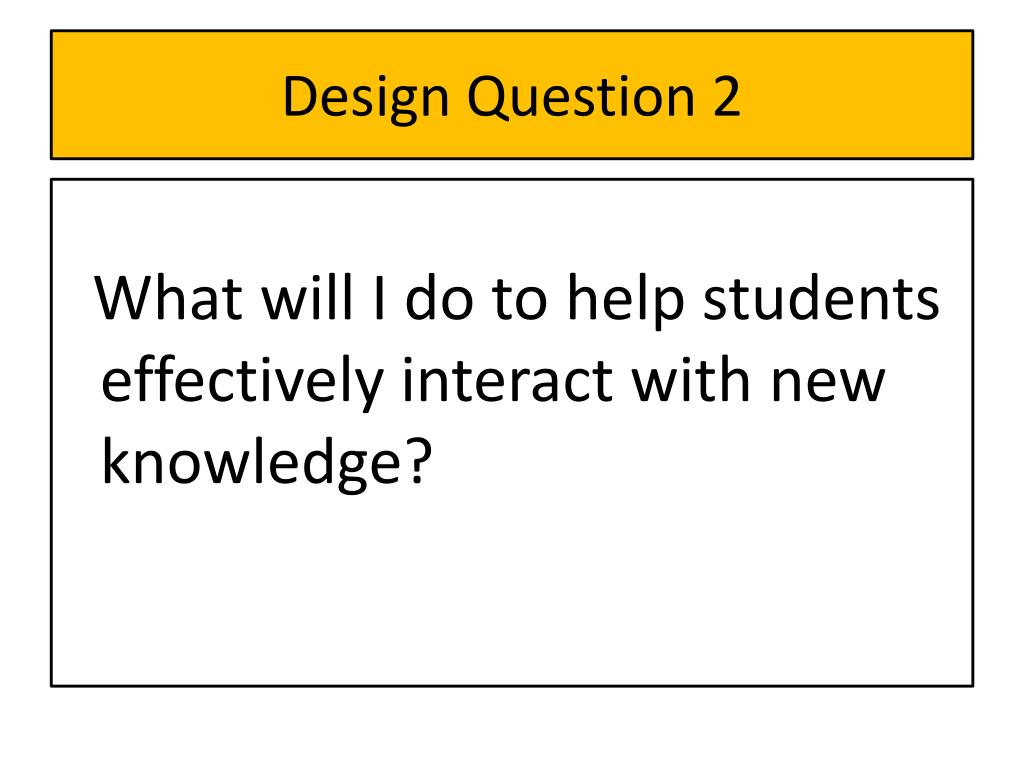Click the word 'will' in the body text
Image resolution: width=1024 pixels, height=768 pixels.
tap(307, 297)
